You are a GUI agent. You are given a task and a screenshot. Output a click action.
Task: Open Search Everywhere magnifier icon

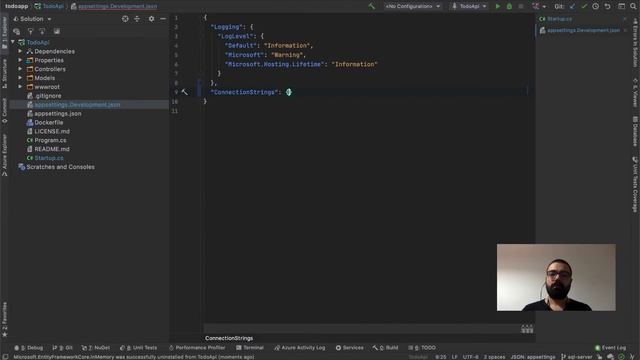(x=633, y=6)
